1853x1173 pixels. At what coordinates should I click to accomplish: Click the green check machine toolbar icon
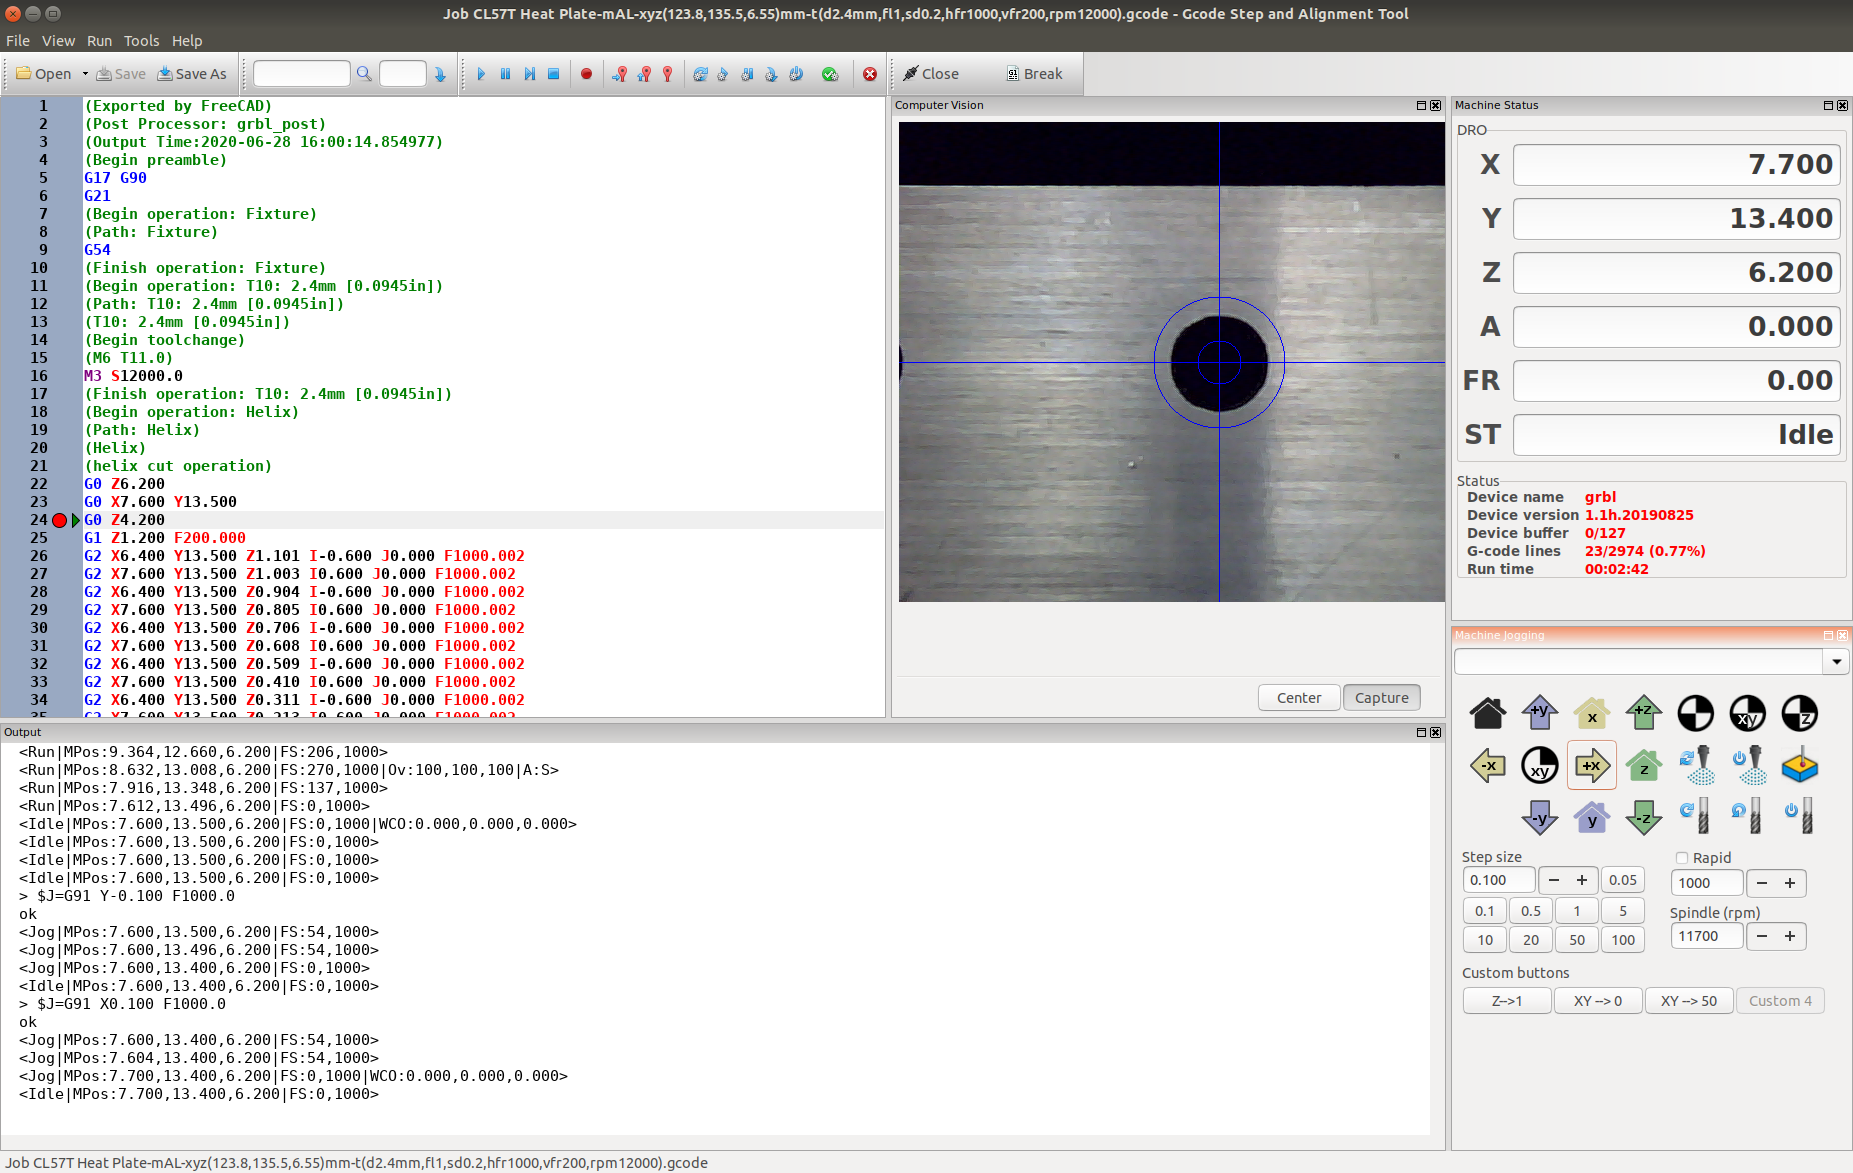pyautogui.click(x=830, y=74)
